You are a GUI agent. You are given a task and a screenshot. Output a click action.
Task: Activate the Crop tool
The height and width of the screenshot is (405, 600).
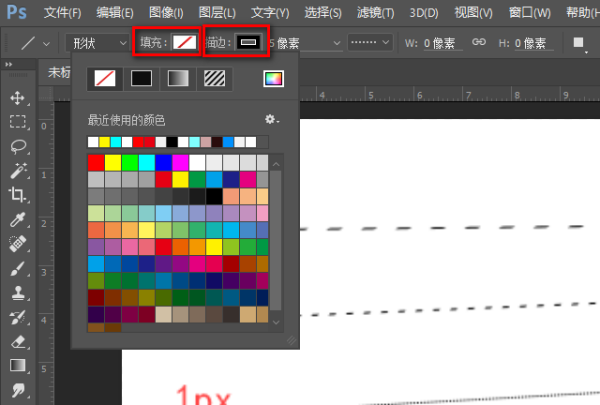(17, 195)
